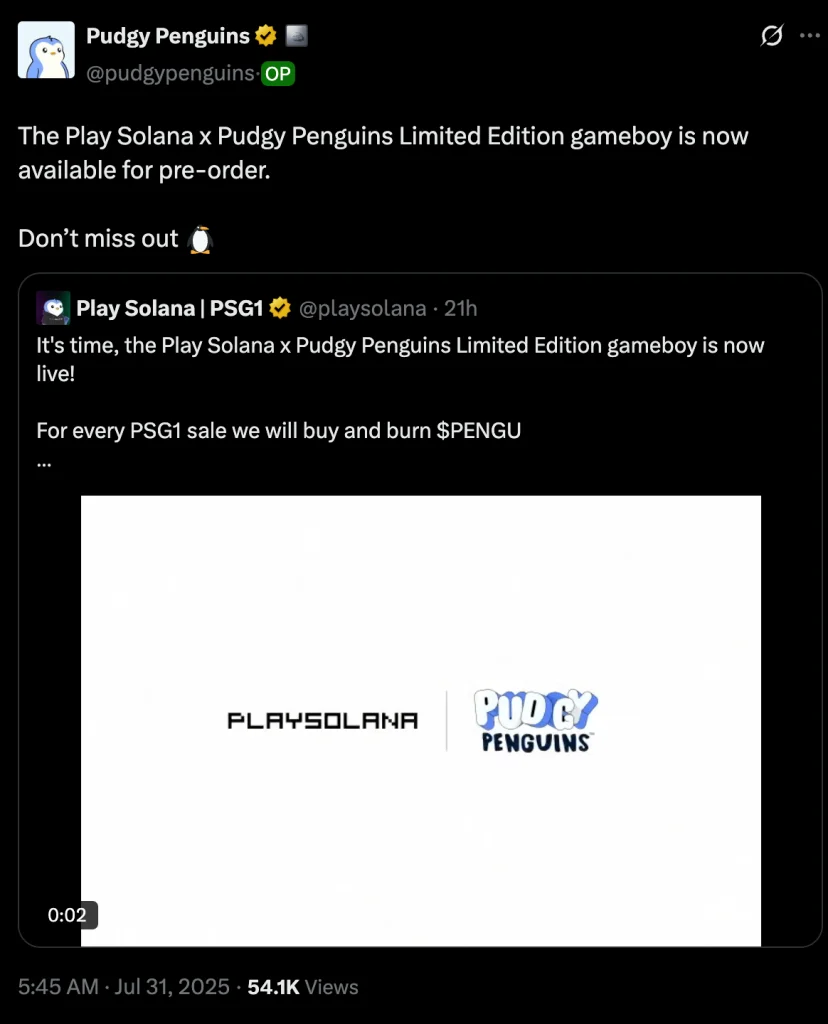Click the green OP label

(x=278, y=74)
